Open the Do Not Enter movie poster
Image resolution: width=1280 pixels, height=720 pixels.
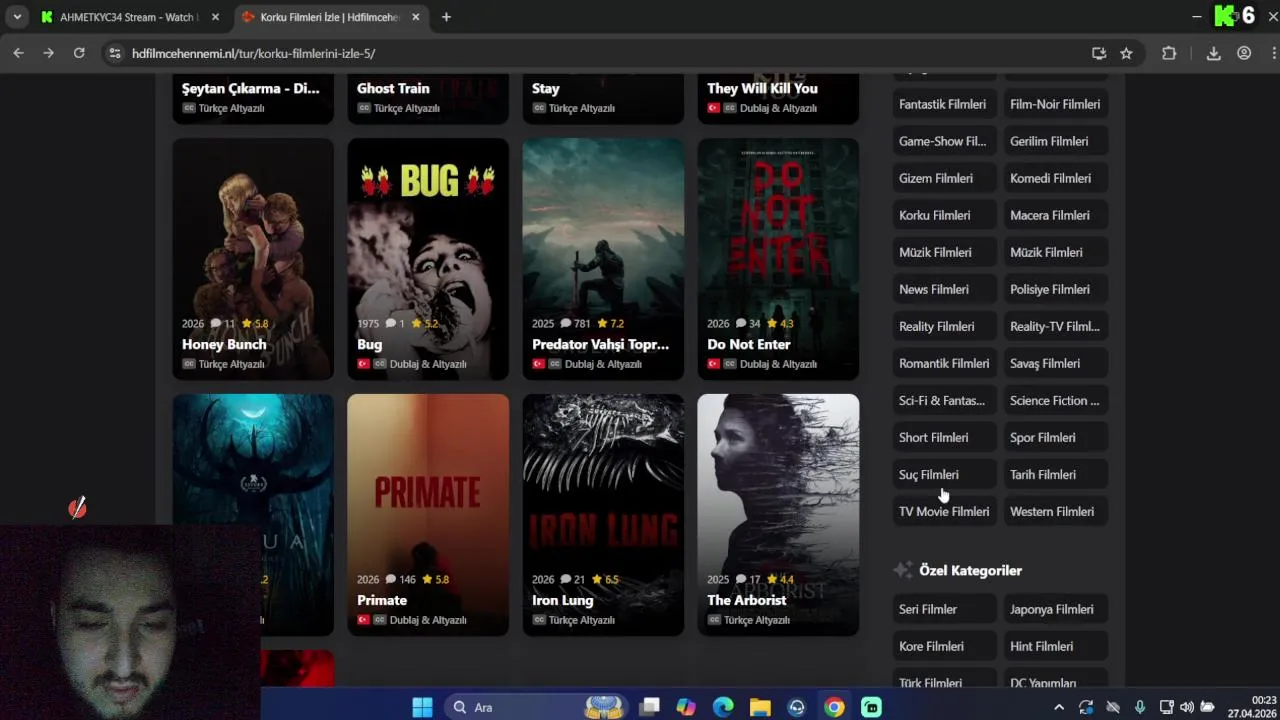tap(778, 259)
